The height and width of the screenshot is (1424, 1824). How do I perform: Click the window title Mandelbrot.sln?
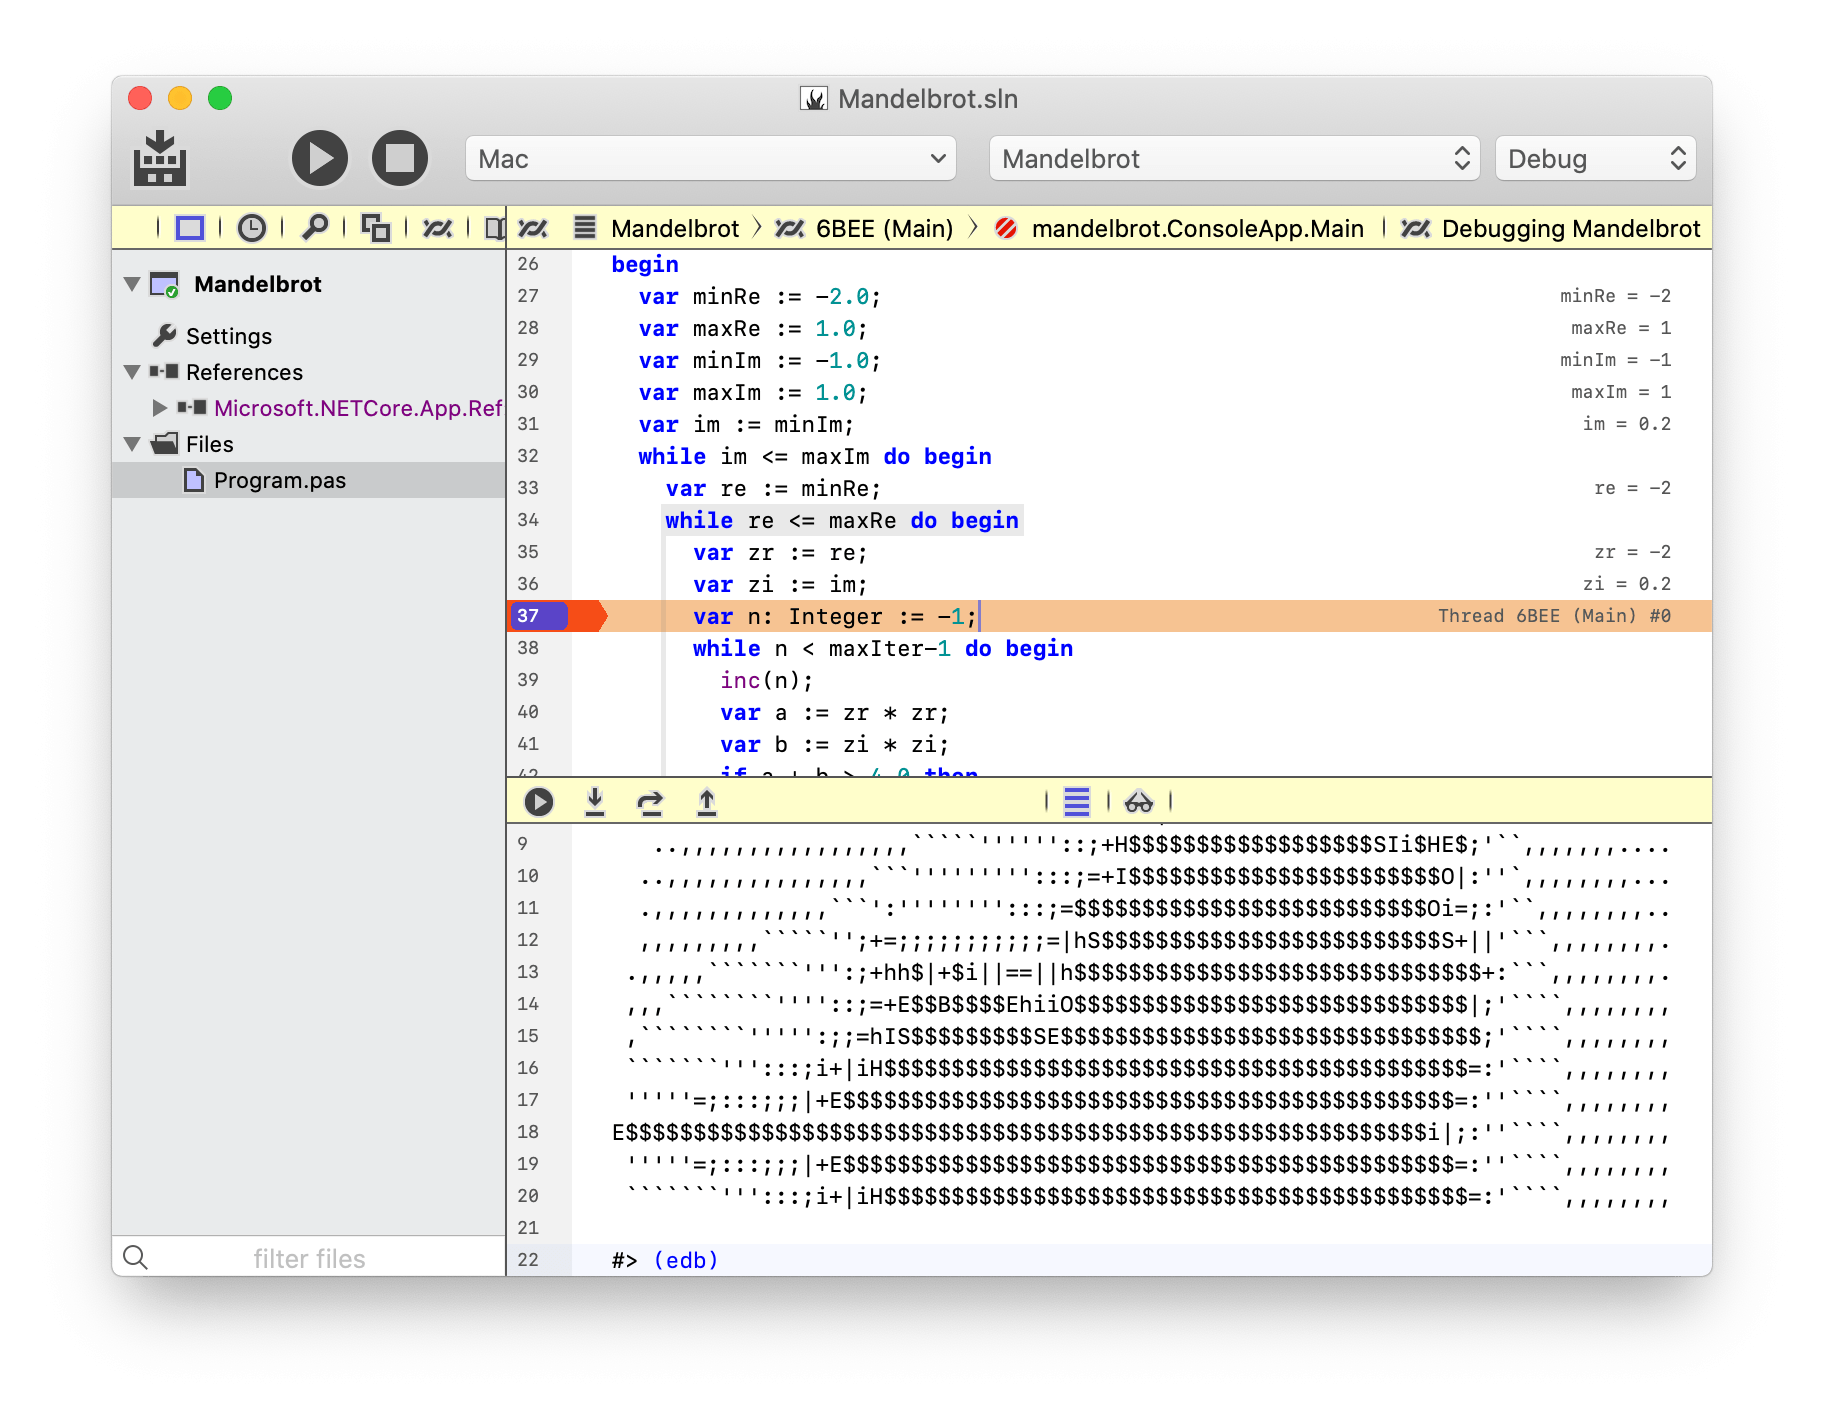pos(927,99)
